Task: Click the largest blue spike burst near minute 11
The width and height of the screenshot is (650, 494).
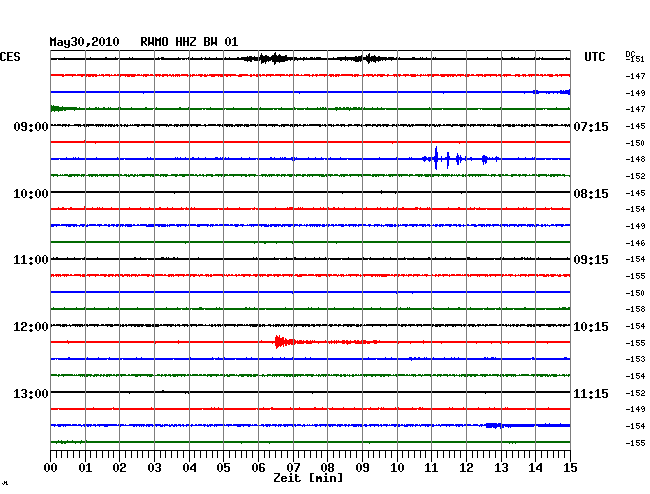Action: [x=436, y=158]
